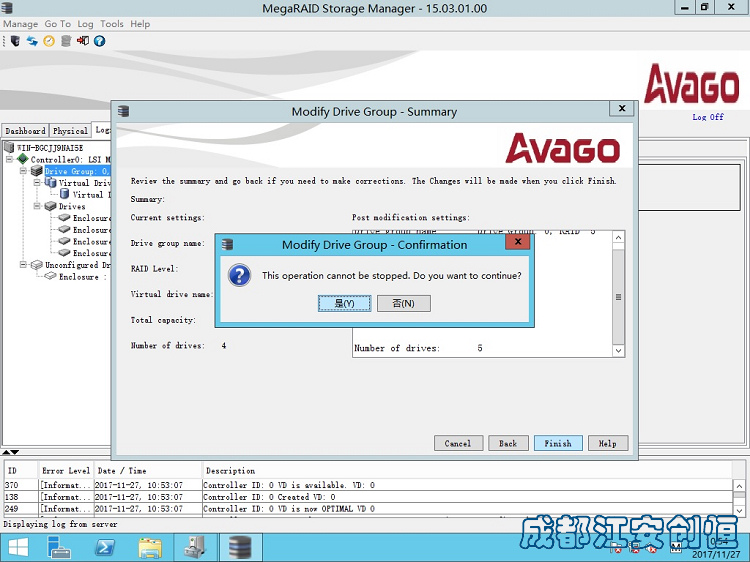
Task: Close the Confirmation dialog with X
Action: tap(518, 242)
